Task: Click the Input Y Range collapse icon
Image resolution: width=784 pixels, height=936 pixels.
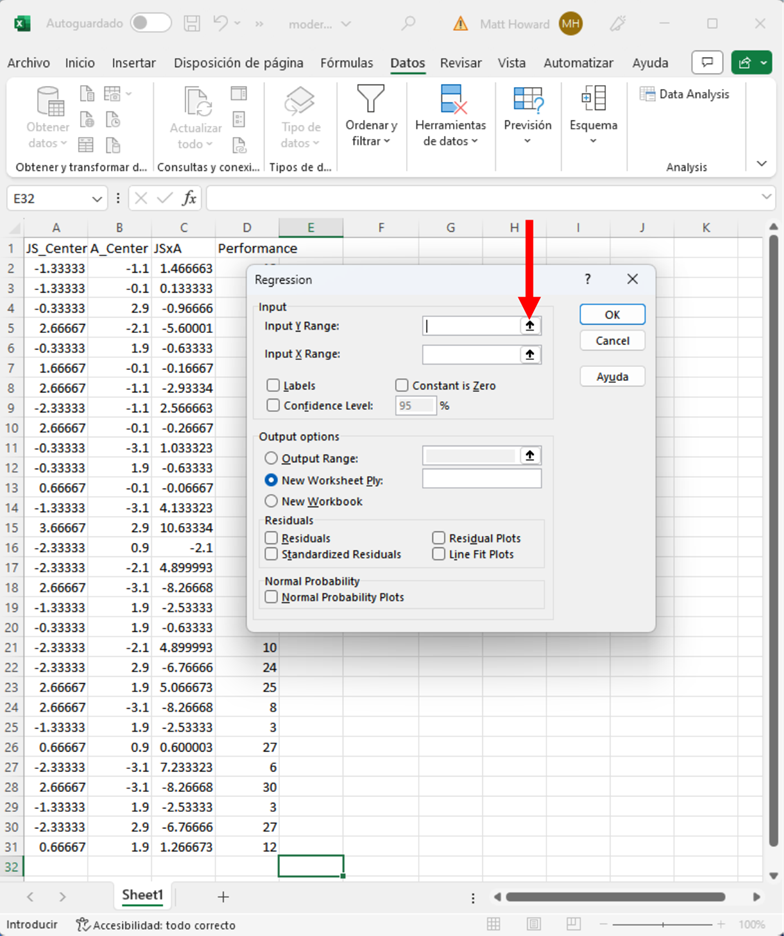Action: pyautogui.click(x=530, y=326)
